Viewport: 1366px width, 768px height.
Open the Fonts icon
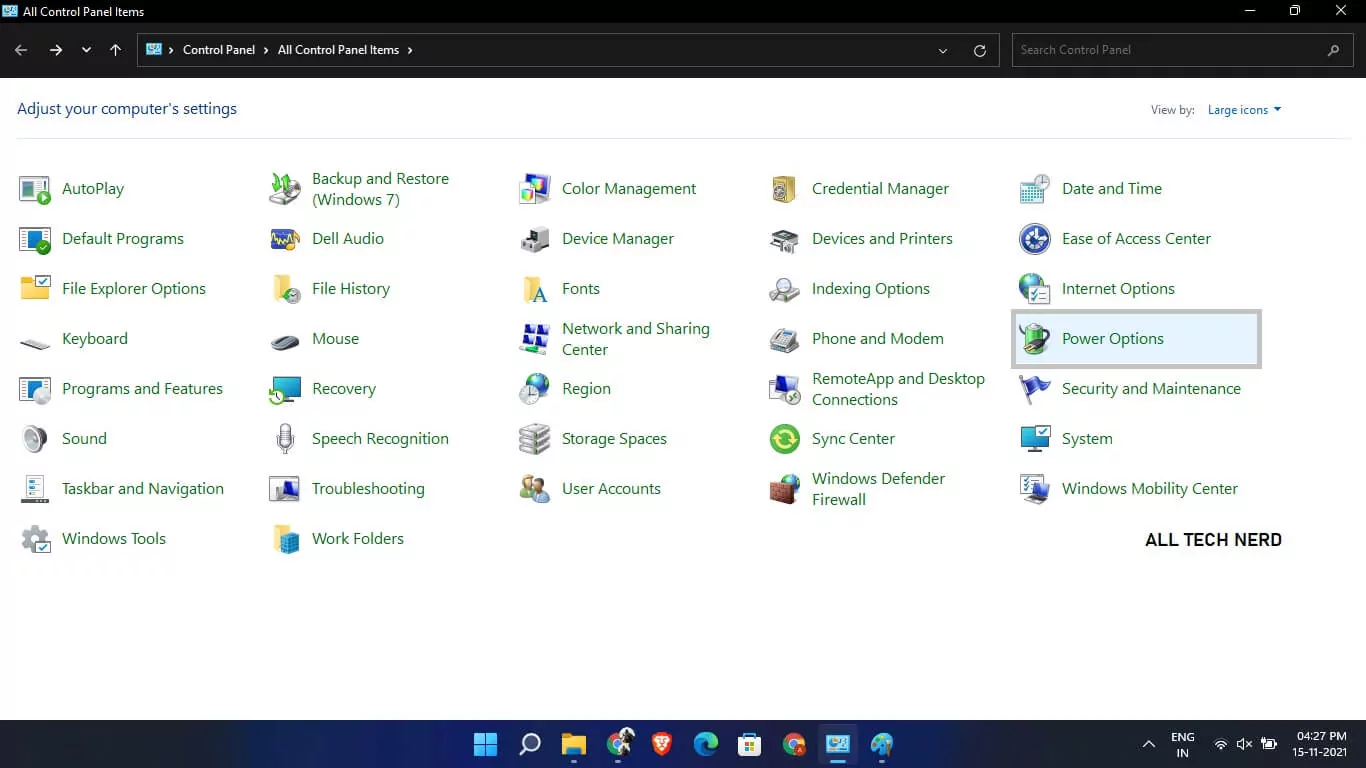[535, 289]
